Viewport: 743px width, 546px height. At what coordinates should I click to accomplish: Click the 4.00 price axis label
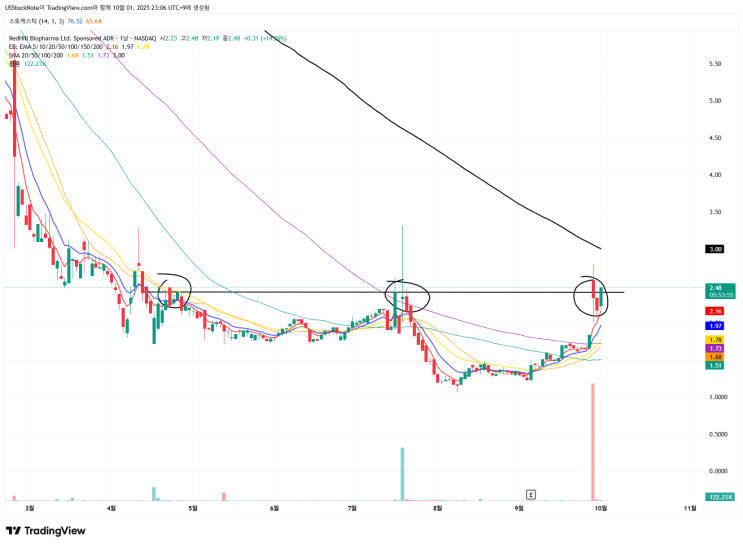pyautogui.click(x=715, y=174)
